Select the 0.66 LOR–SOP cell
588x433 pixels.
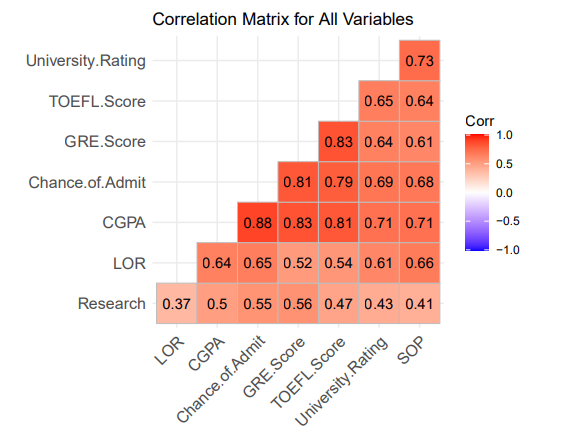tap(420, 263)
